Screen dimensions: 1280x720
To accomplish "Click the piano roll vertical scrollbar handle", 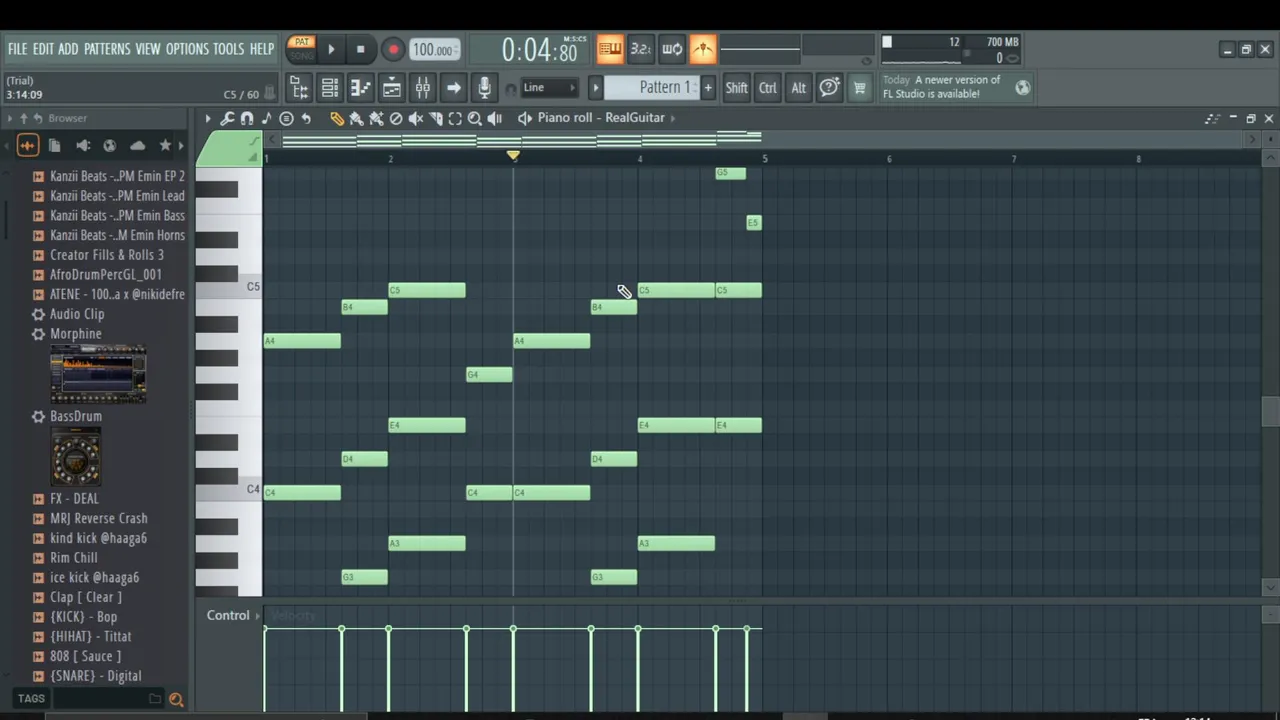I will click(1270, 411).
